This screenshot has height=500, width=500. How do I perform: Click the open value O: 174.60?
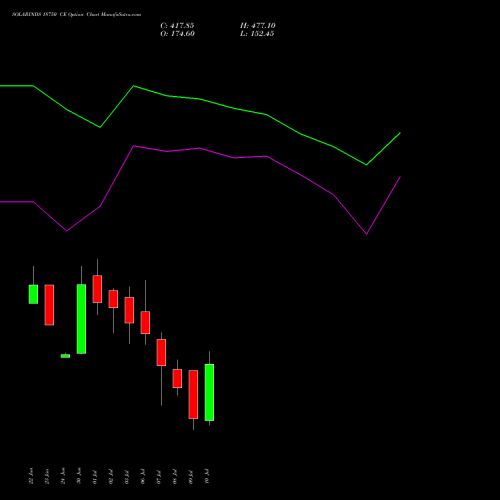(177, 34)
